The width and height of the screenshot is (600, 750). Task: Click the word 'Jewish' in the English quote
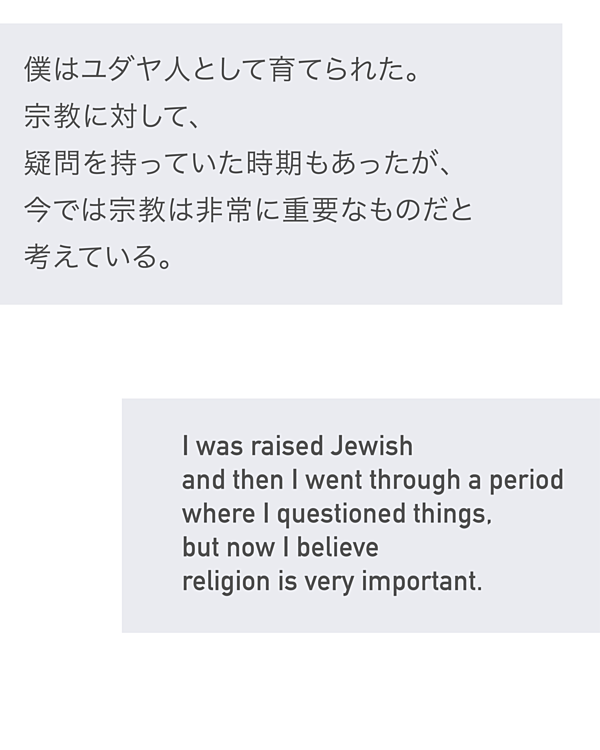[371, 446]
